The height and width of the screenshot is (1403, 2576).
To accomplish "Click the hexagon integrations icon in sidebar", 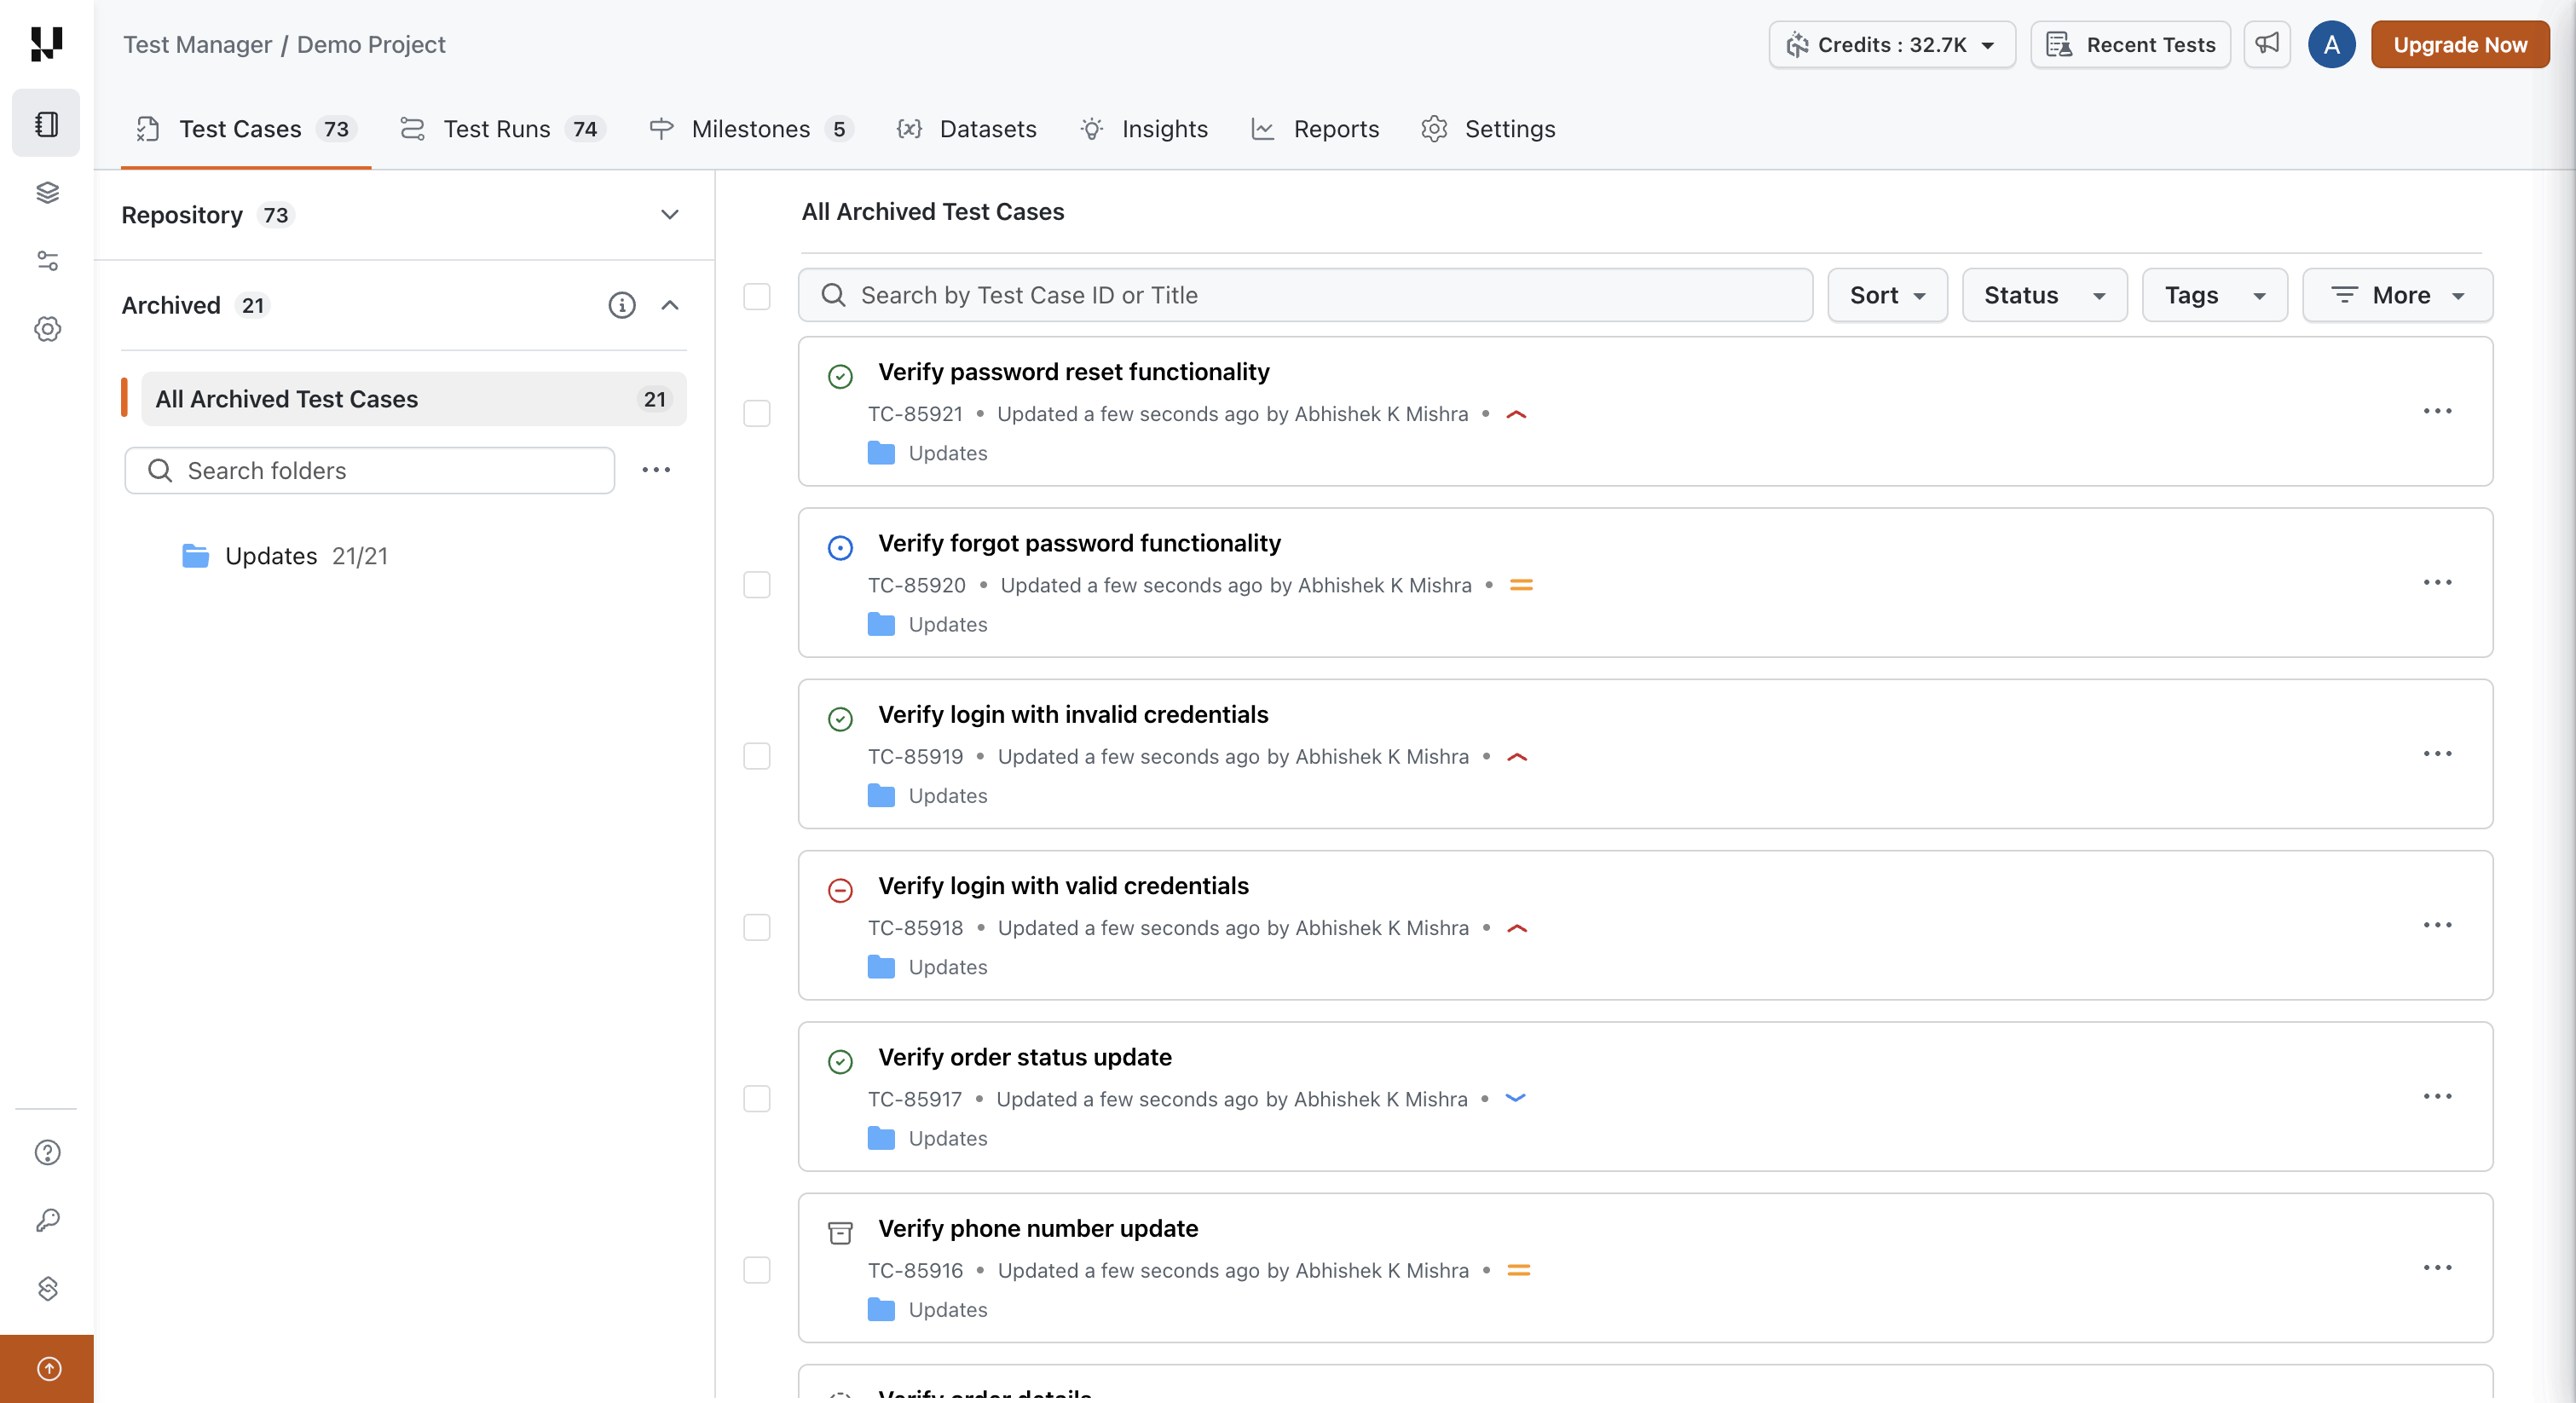I will tap(47, 1288).
